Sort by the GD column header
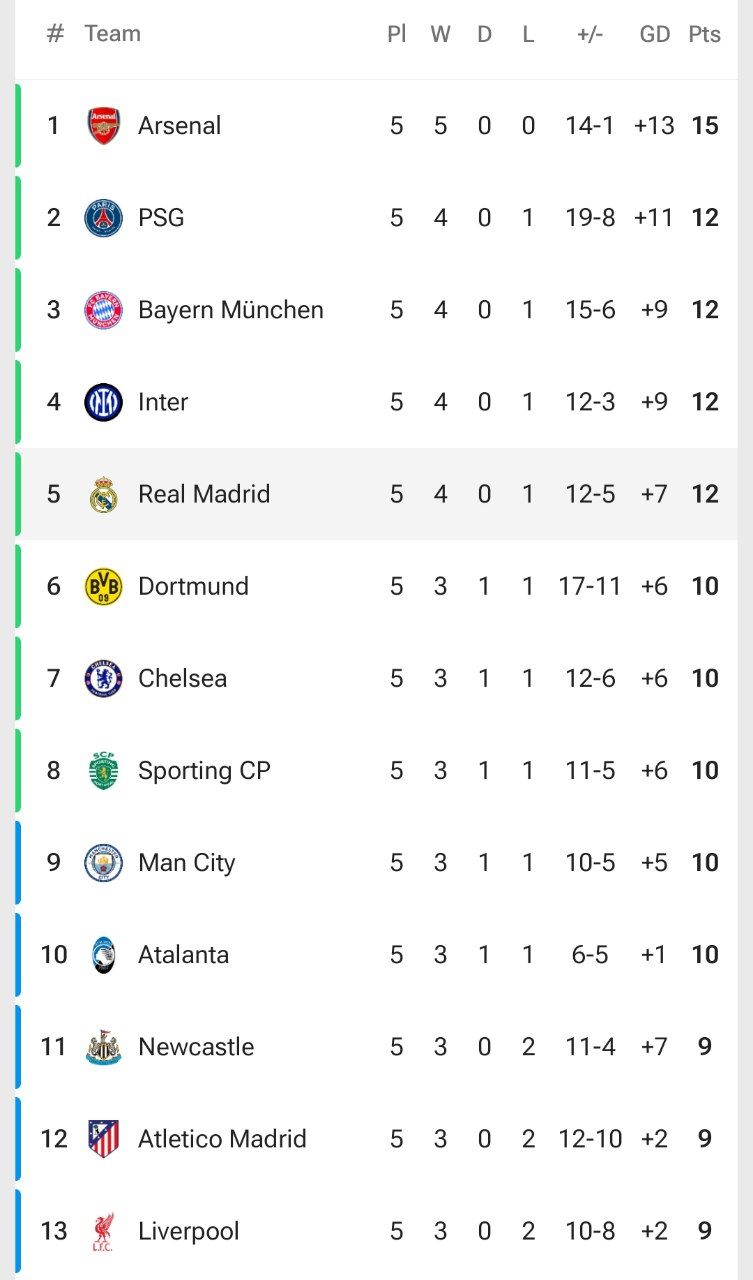753x1280 pixels. click(654, 34)
